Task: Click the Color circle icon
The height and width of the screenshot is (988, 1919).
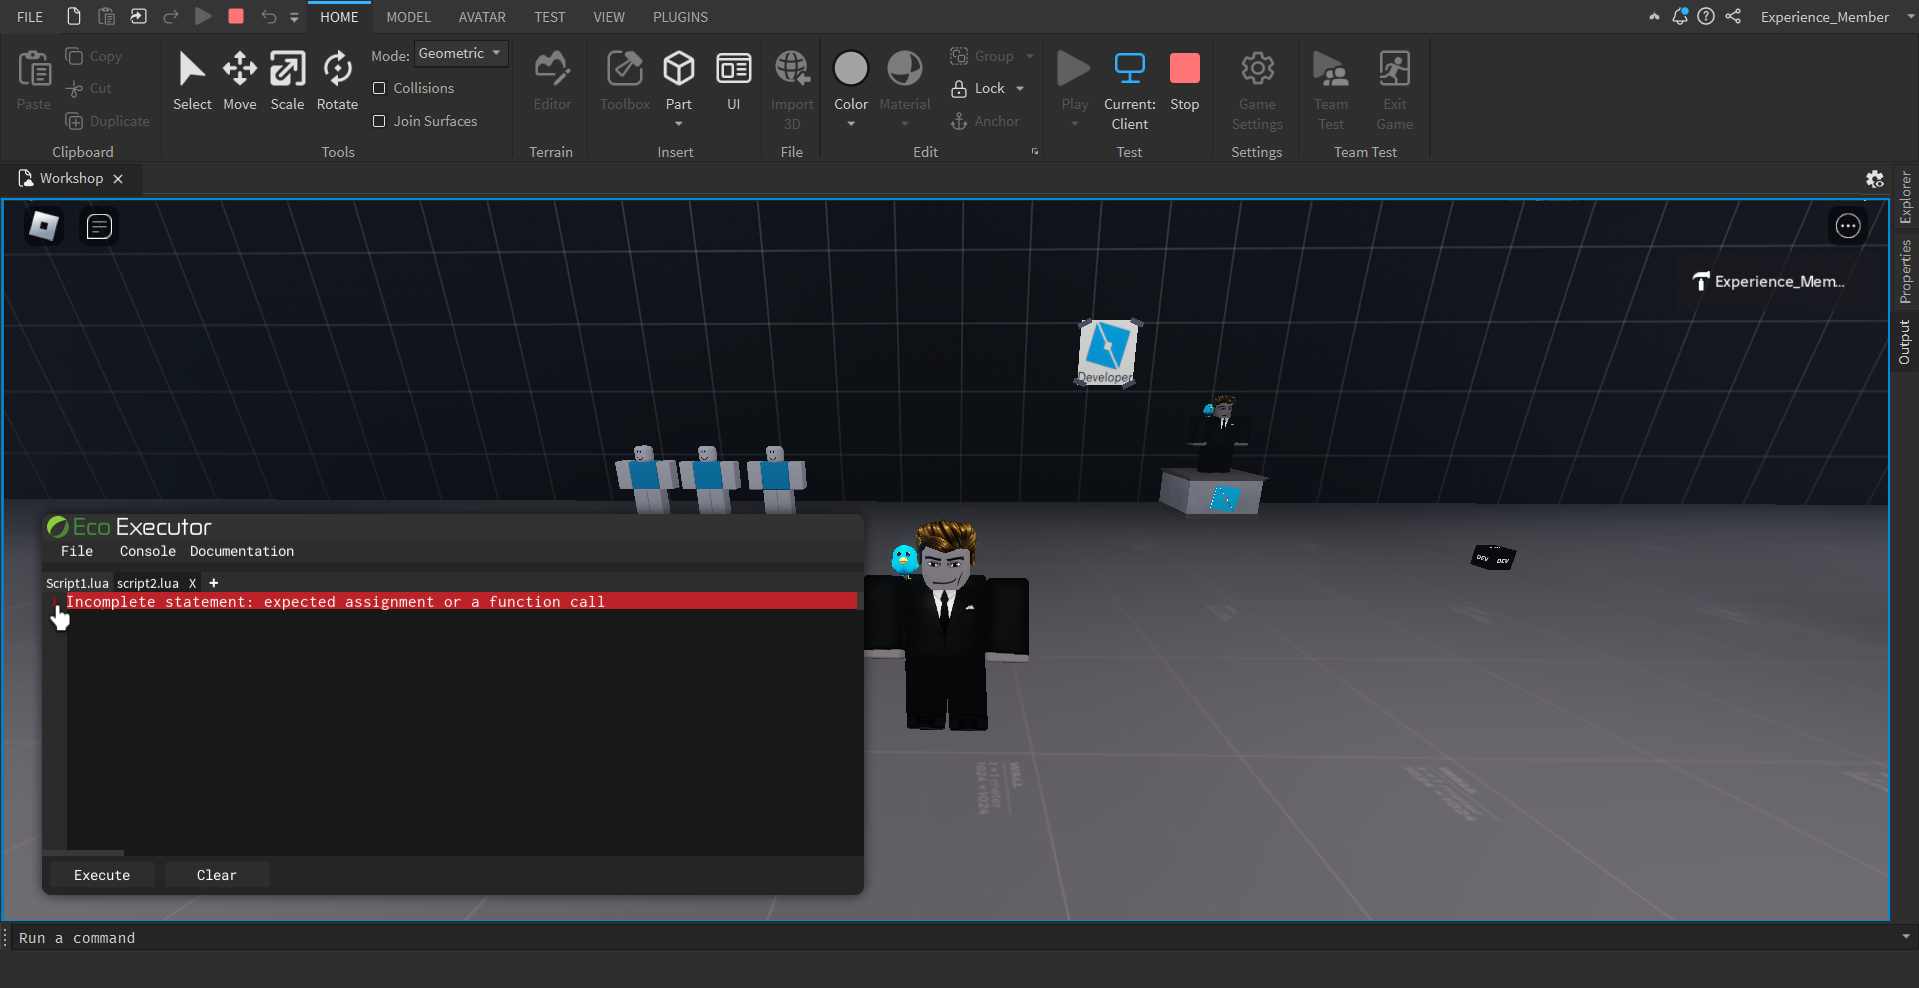Action: pyautogui.click(x=851, y=69)
